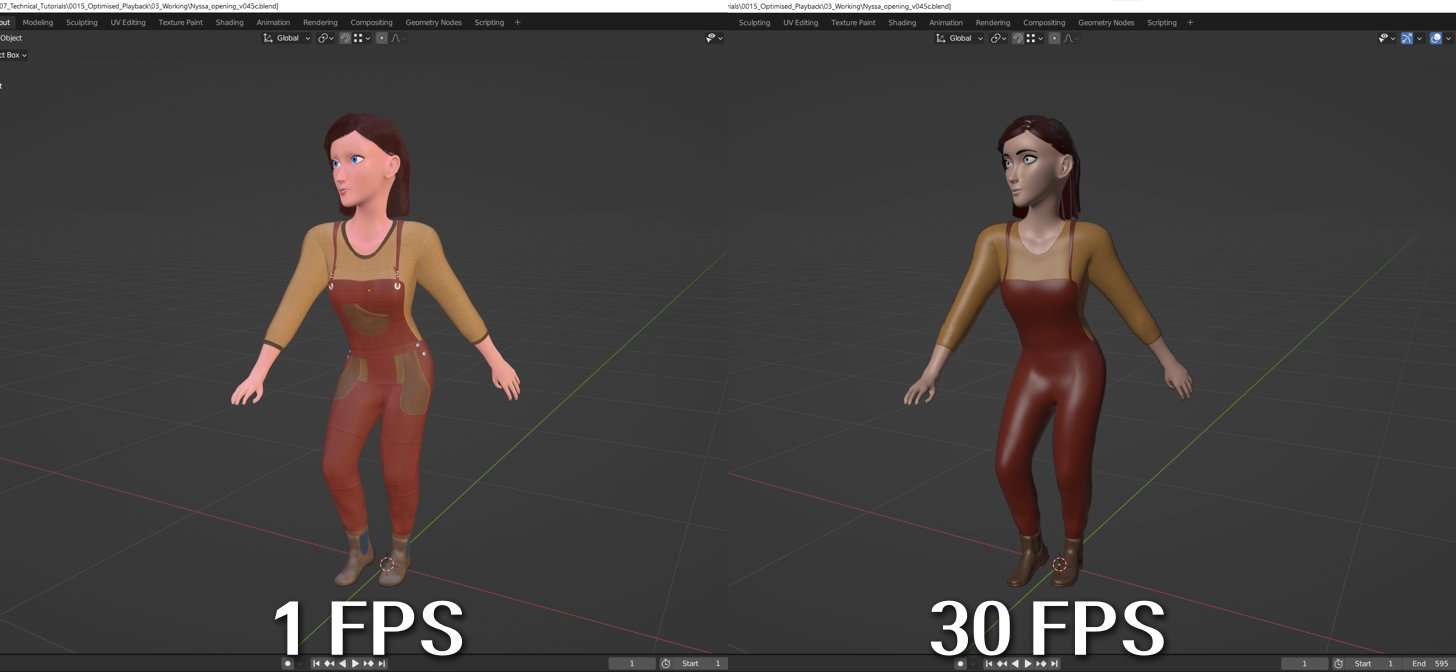Enable proportional editing in left window

(x=381, y=38)
